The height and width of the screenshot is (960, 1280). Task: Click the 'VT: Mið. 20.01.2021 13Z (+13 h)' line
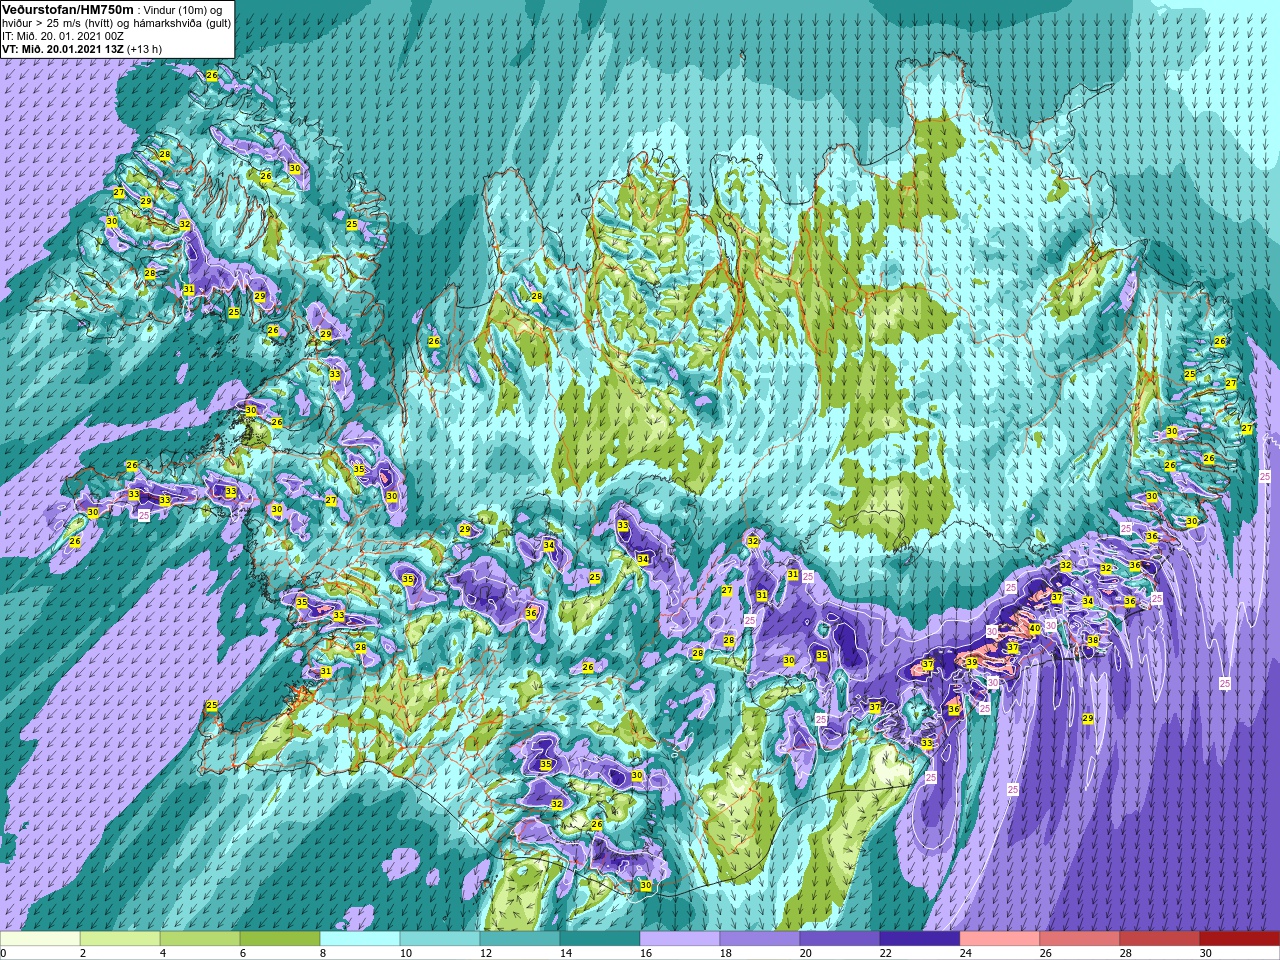[82, 48]
